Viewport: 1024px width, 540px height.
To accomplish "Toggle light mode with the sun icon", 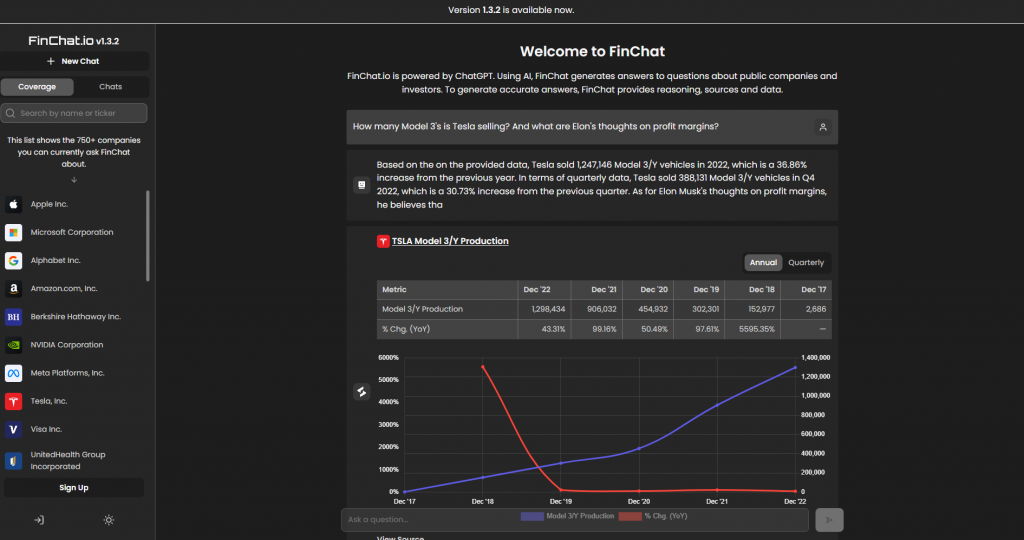I will tap(108, 520).
